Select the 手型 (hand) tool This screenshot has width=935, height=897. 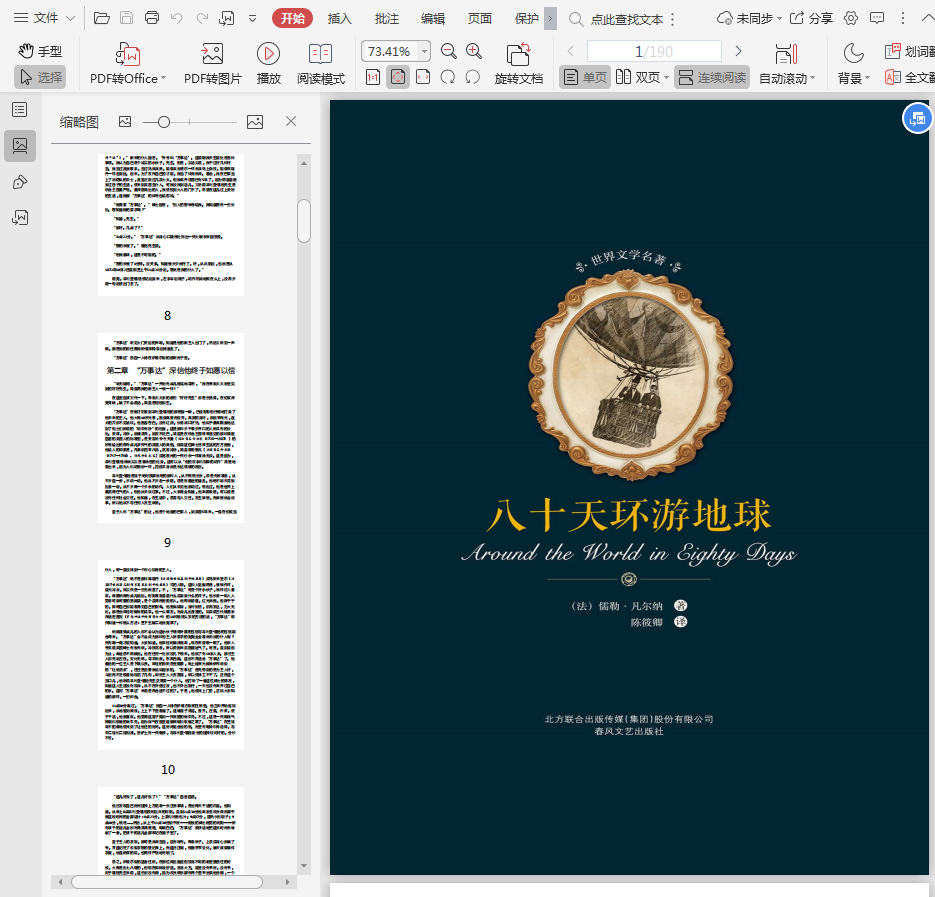point(40,51)
